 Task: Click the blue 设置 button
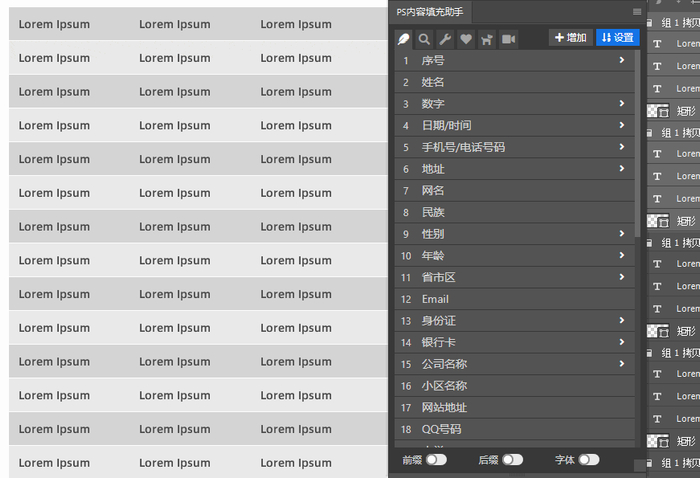click(618, 37)
